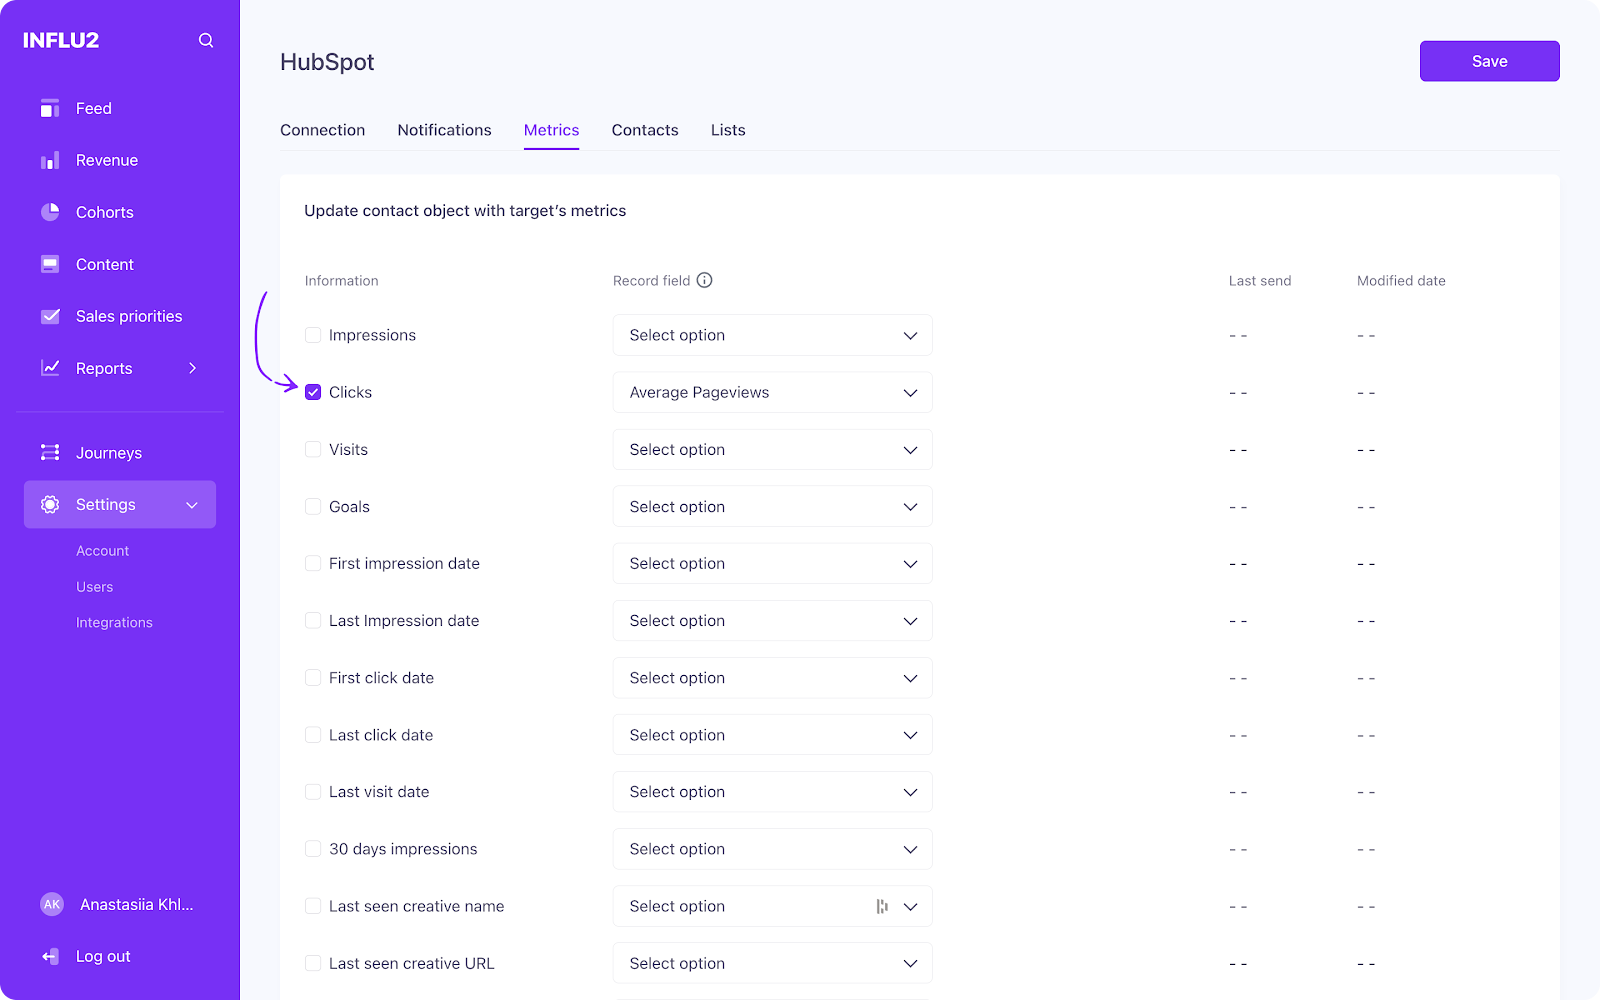The height and width of the screenshot is (1000, 1600).
Task: Click the search magnifier icon in sidebar
Action: (x=206, y=40)
